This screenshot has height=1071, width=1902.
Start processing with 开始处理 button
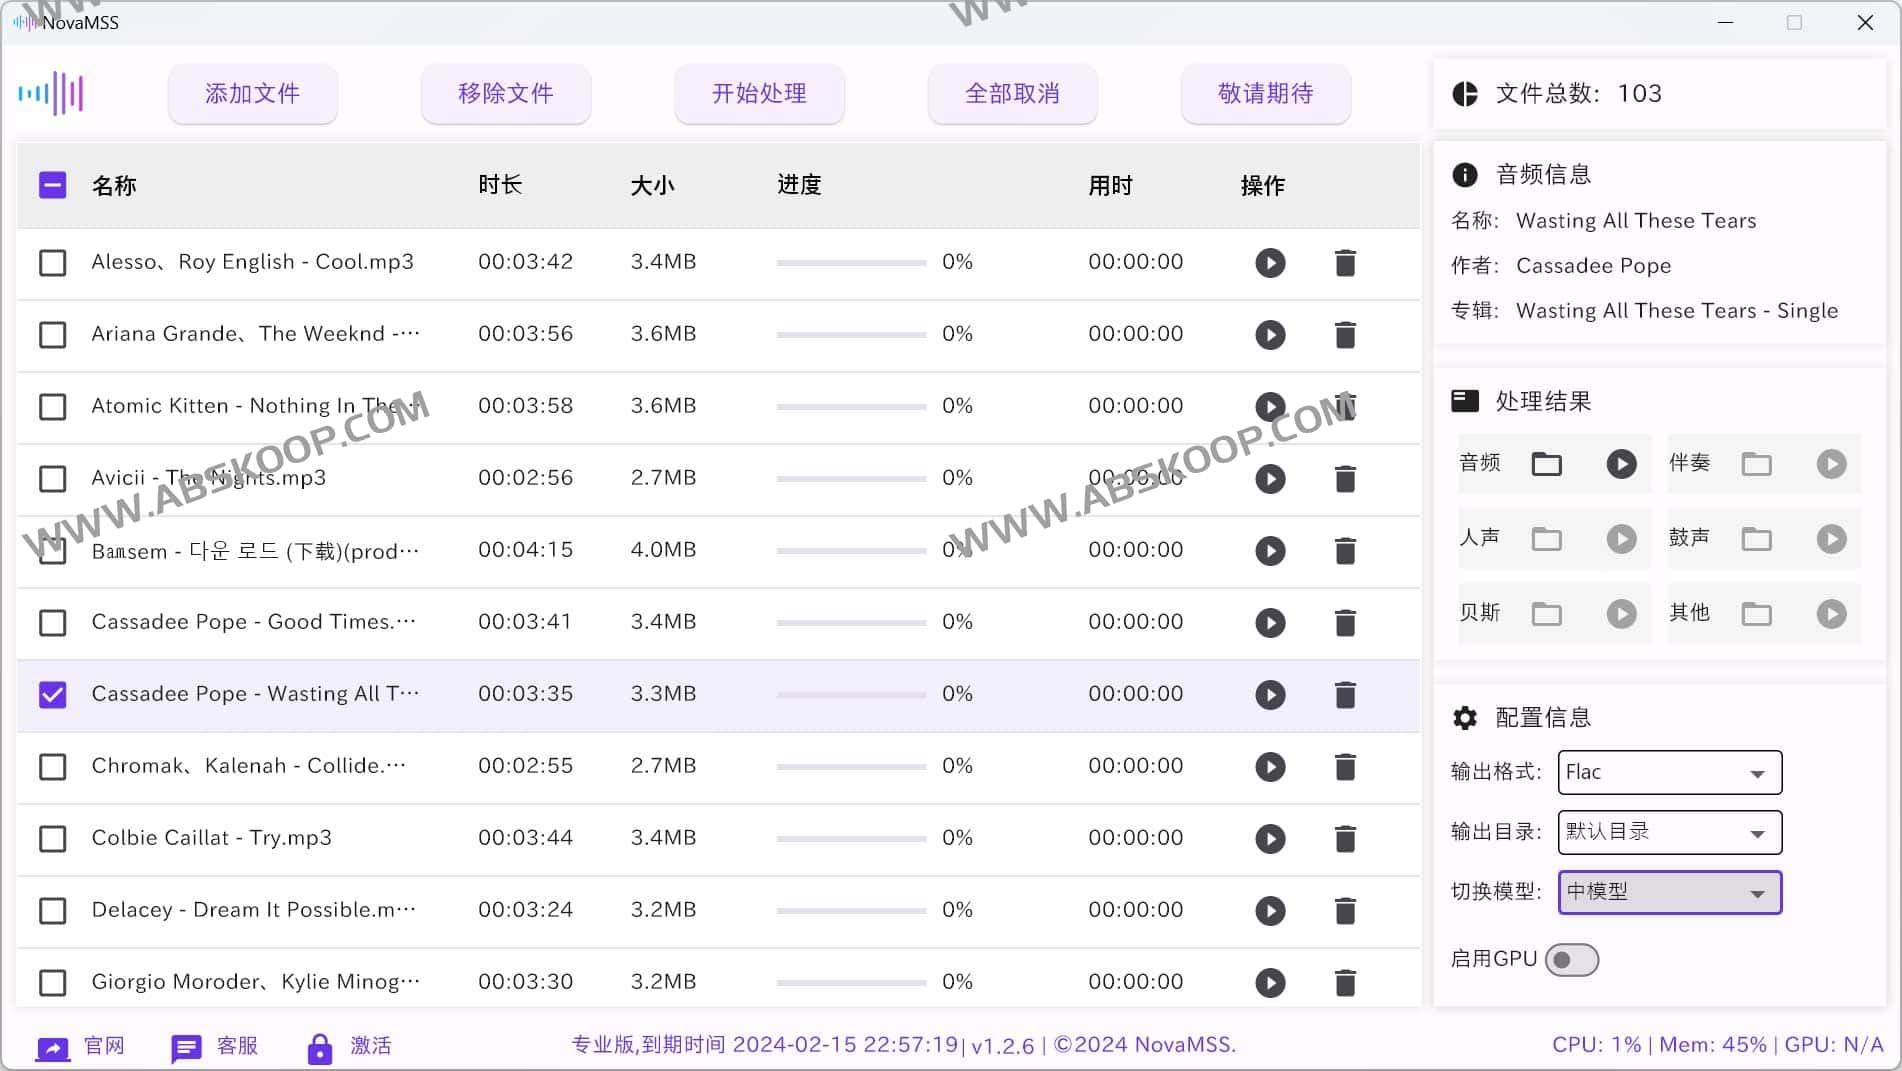[759, 93]
